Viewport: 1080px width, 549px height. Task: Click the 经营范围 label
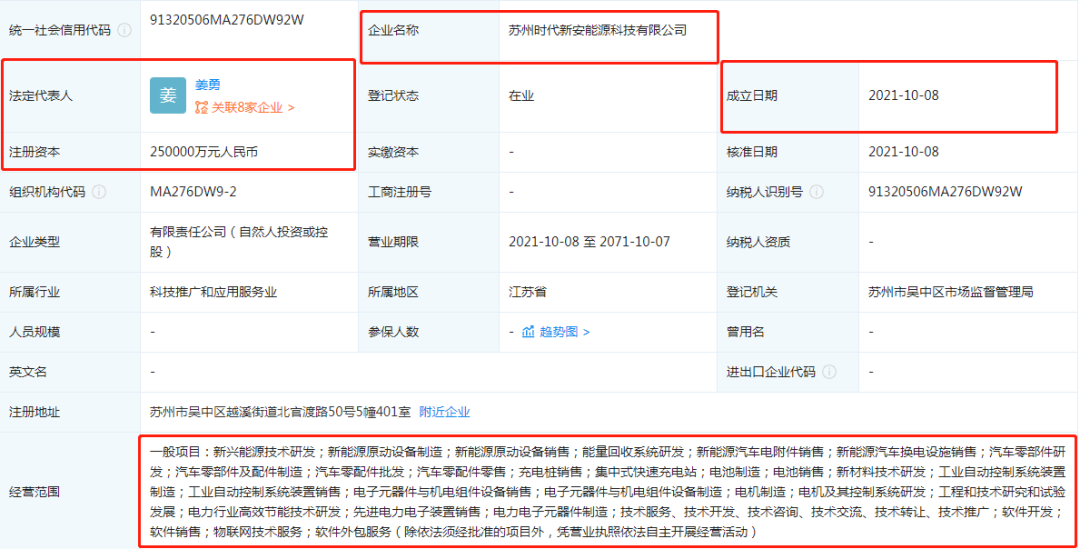[x=34, y=492]
